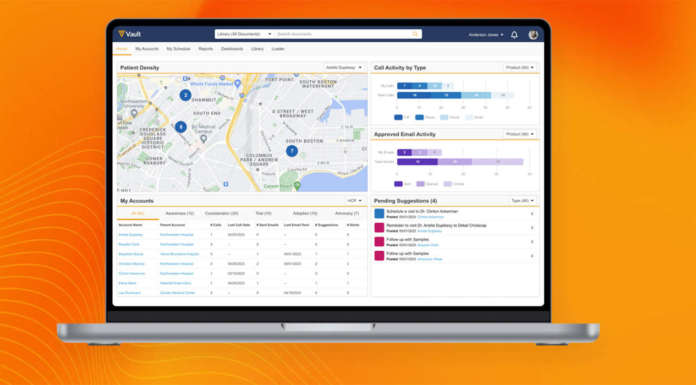Click dark purple legend swatch in Email Activity
Image resolution: width=696 pixels, height=385 pixels.
(398, 184)
